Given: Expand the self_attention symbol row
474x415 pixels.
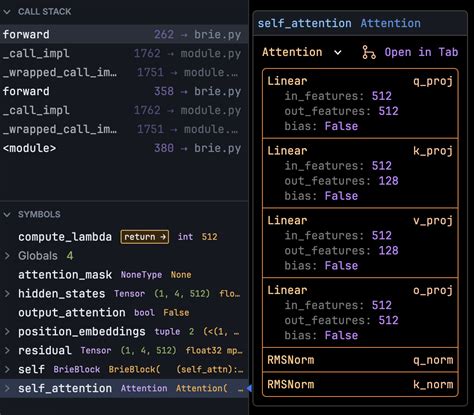Looking at the screenshot, I should 7,388.
